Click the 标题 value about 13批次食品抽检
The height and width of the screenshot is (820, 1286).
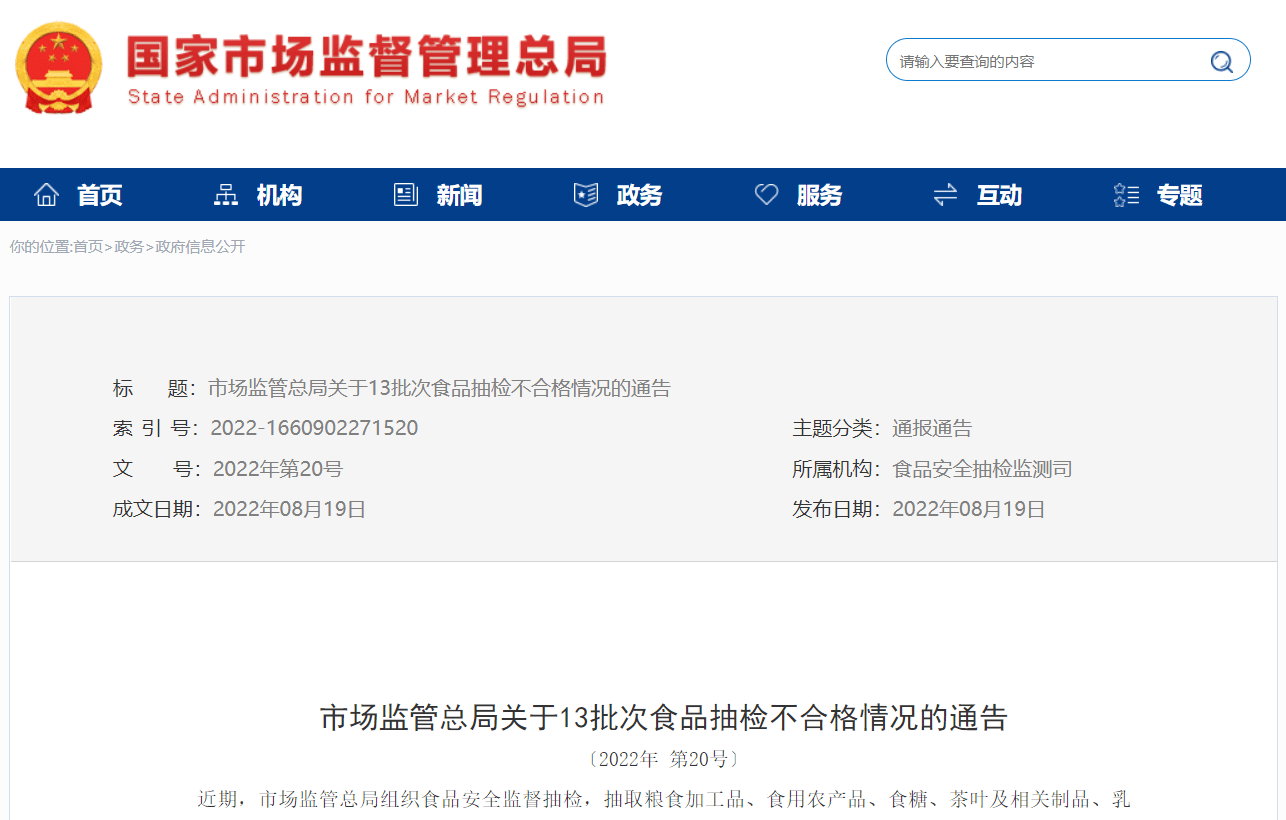tap(439, 389)
